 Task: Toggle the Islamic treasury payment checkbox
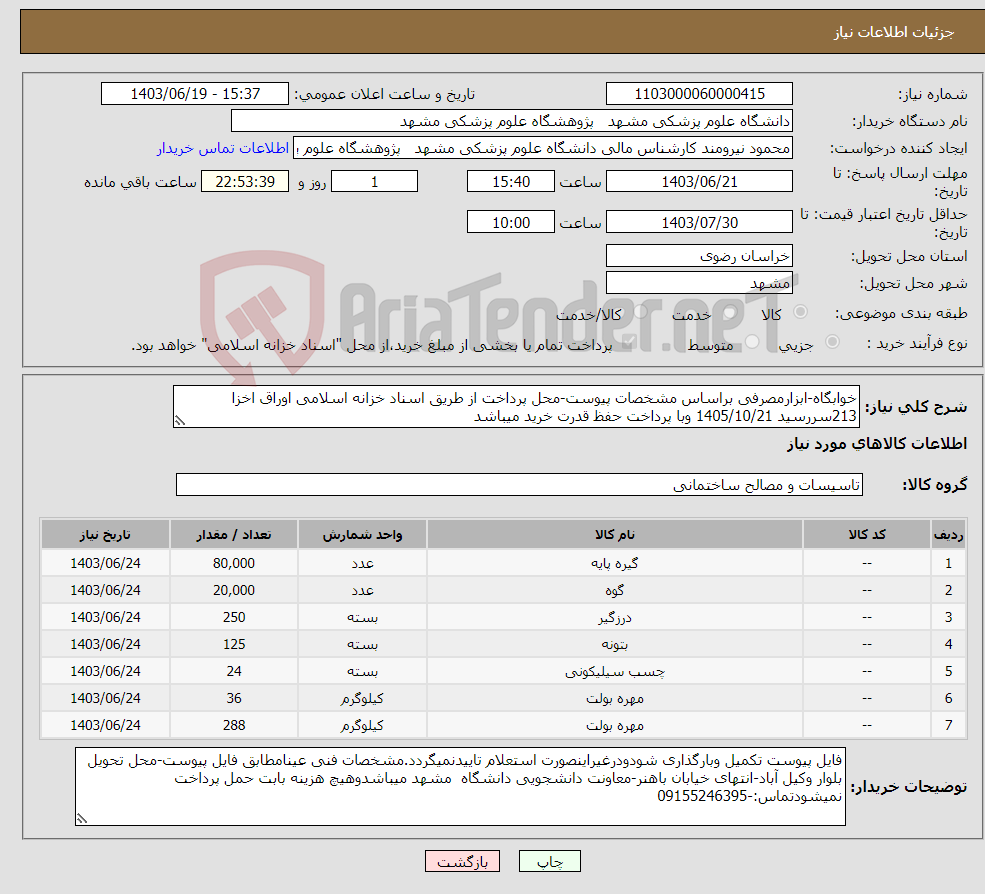628,342
